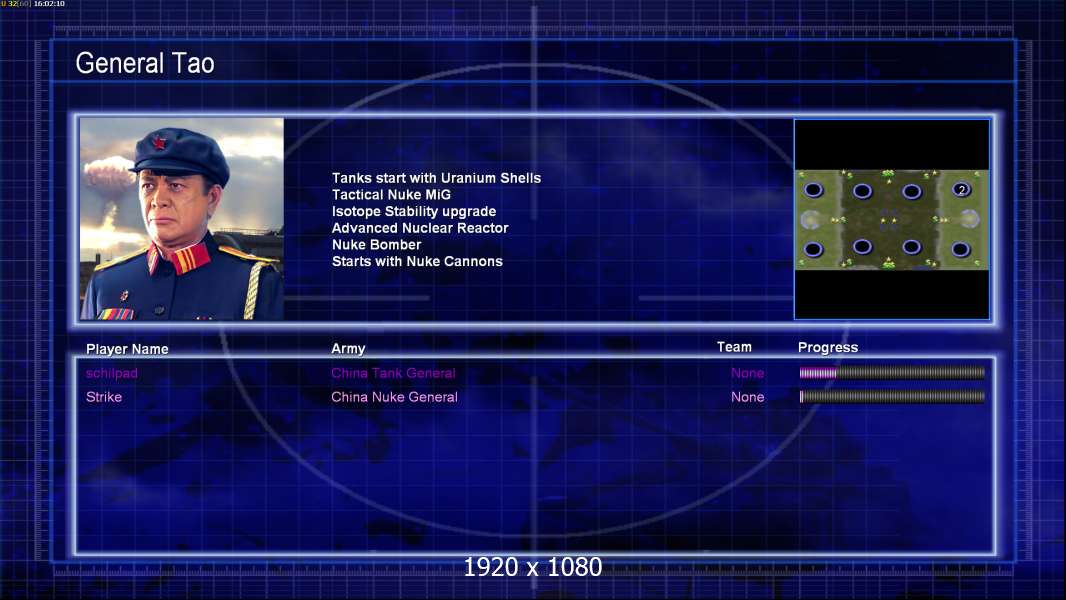Click 'Isotope Stability upgrade' line
The image size is (1066, 600).
click(x=414, y=211)
